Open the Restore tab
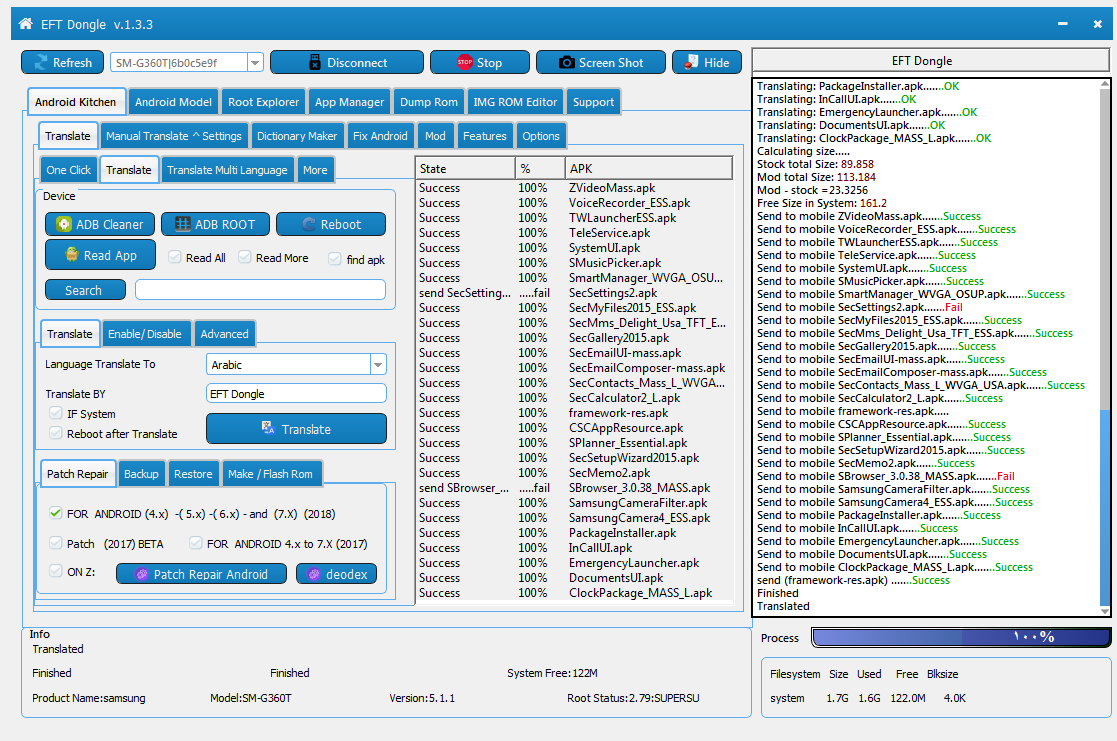 click(193, 474)
